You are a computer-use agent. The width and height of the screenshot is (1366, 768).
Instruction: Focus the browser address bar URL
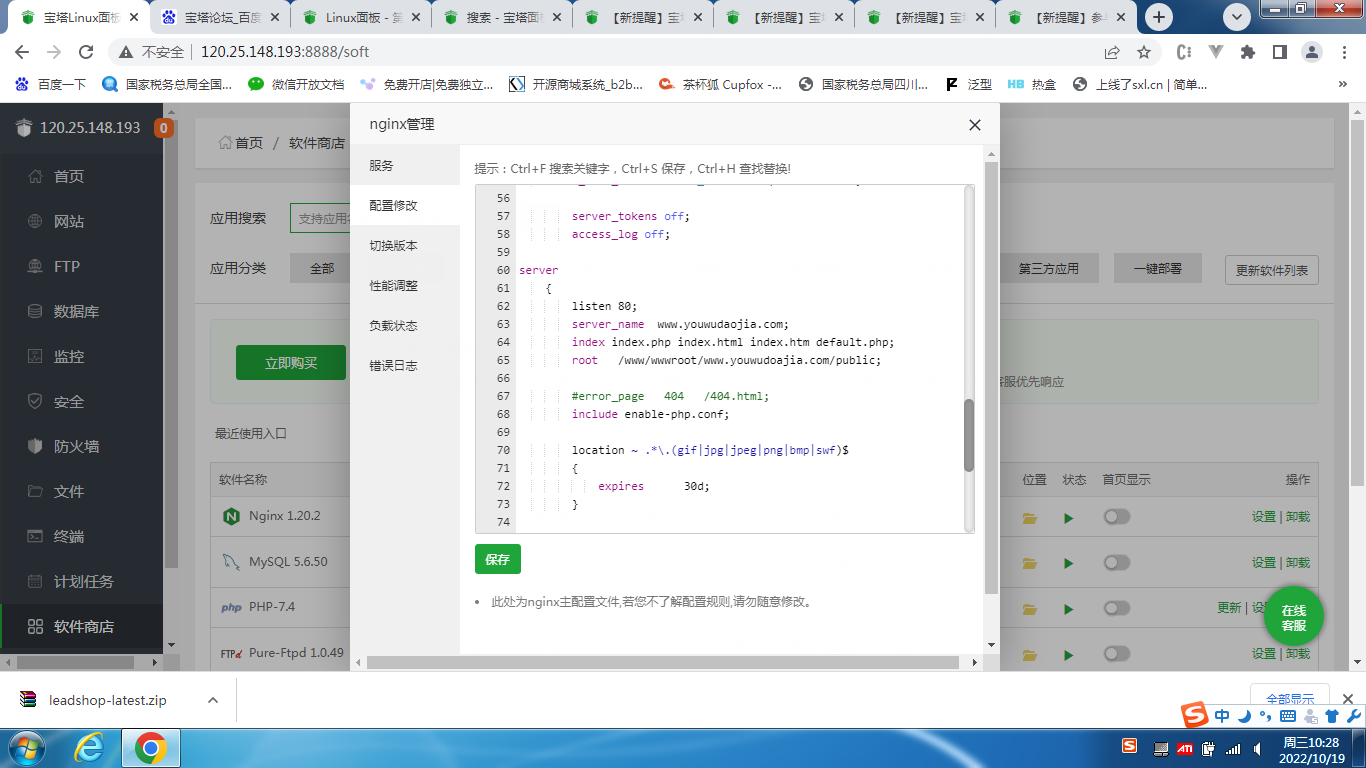point(285,52)
